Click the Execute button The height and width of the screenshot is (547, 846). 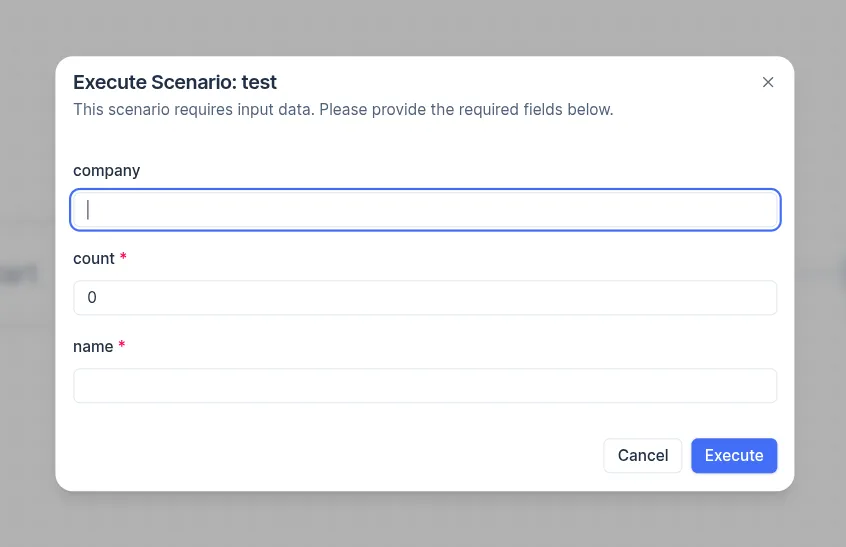click(x=734, y=455)
